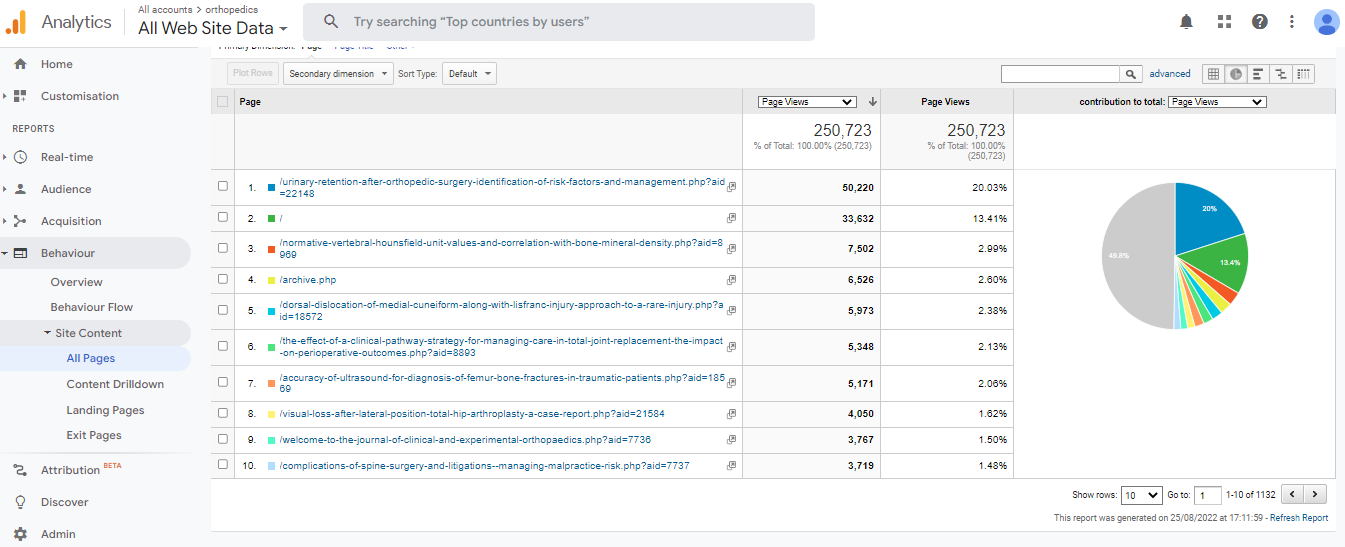Click the advanced filter link
Image resolution: width=1345 pixels, height=547 pixels.
pyautogui.click(x=1169, y=74)
